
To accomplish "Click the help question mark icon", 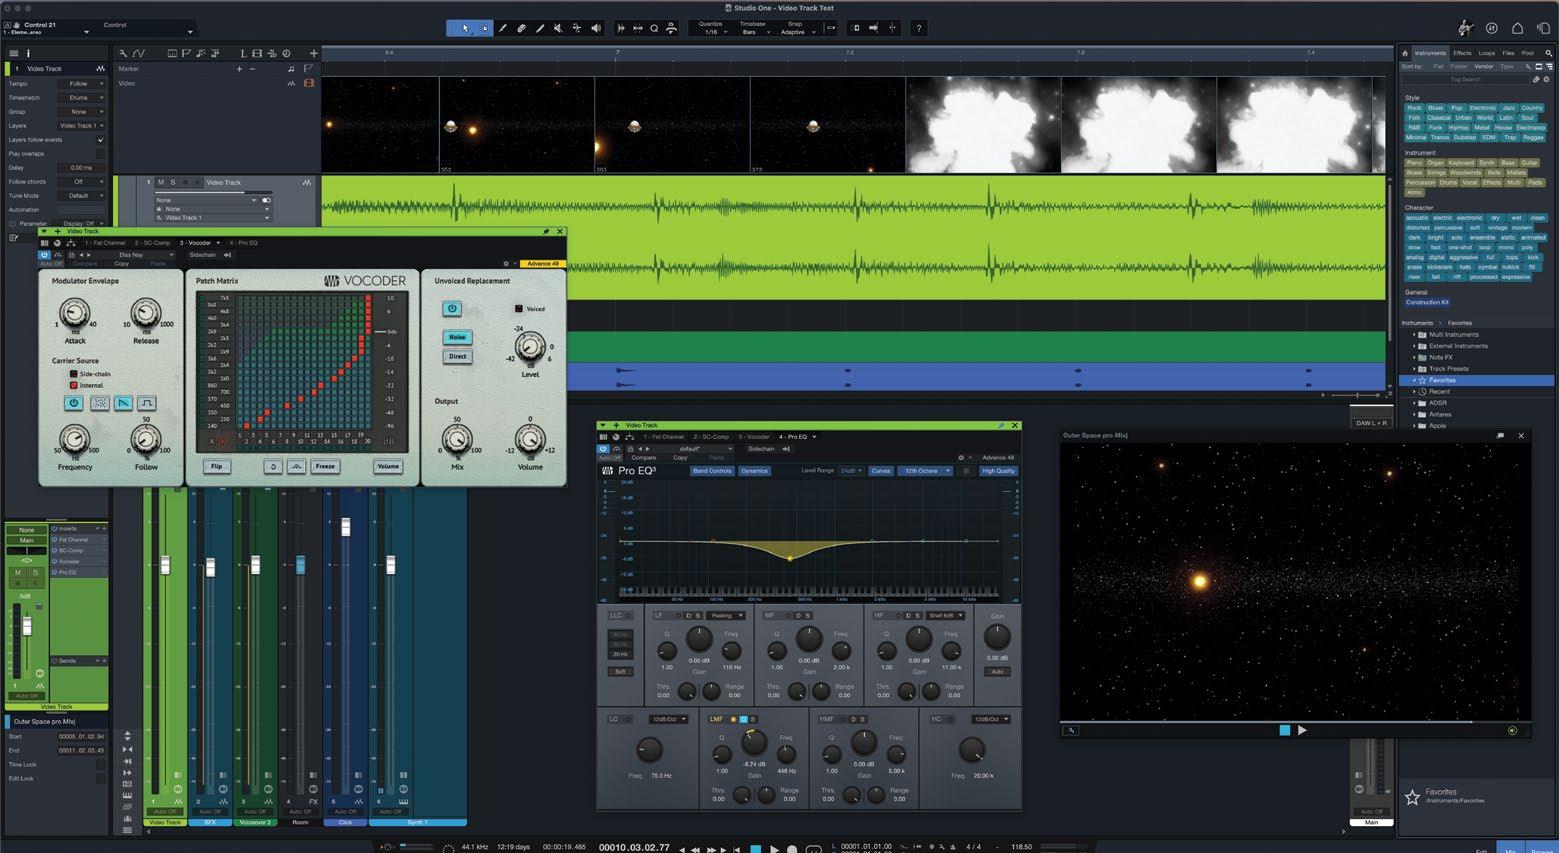I will tap(919, 28).
